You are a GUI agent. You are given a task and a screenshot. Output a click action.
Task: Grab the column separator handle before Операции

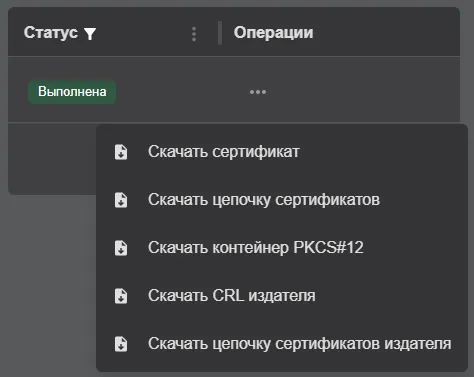[220, 33]
